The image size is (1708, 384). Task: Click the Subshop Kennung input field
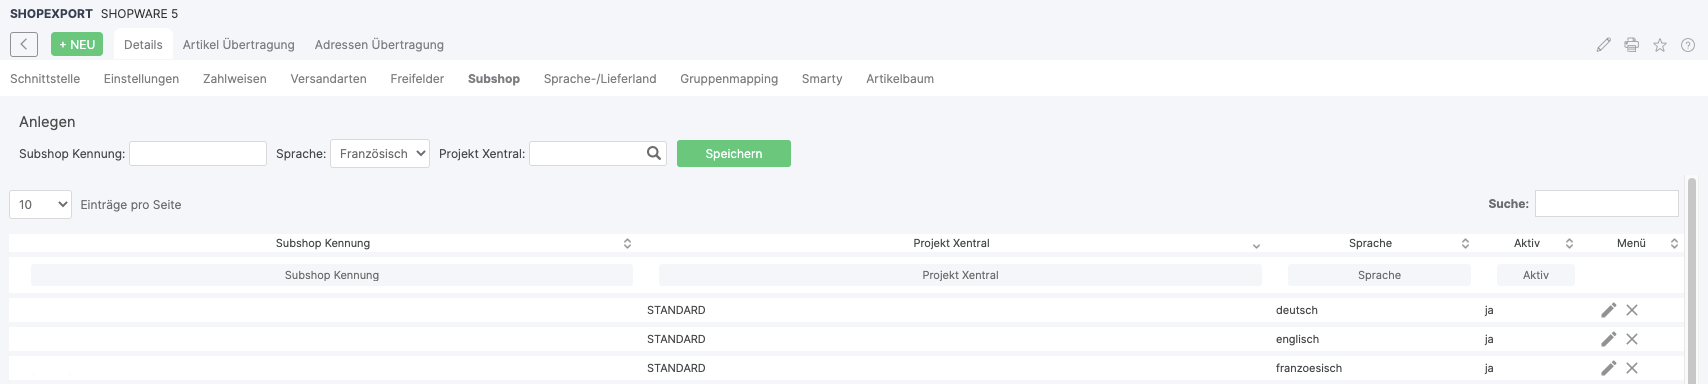pyautogui.click(x=198, y=153)
